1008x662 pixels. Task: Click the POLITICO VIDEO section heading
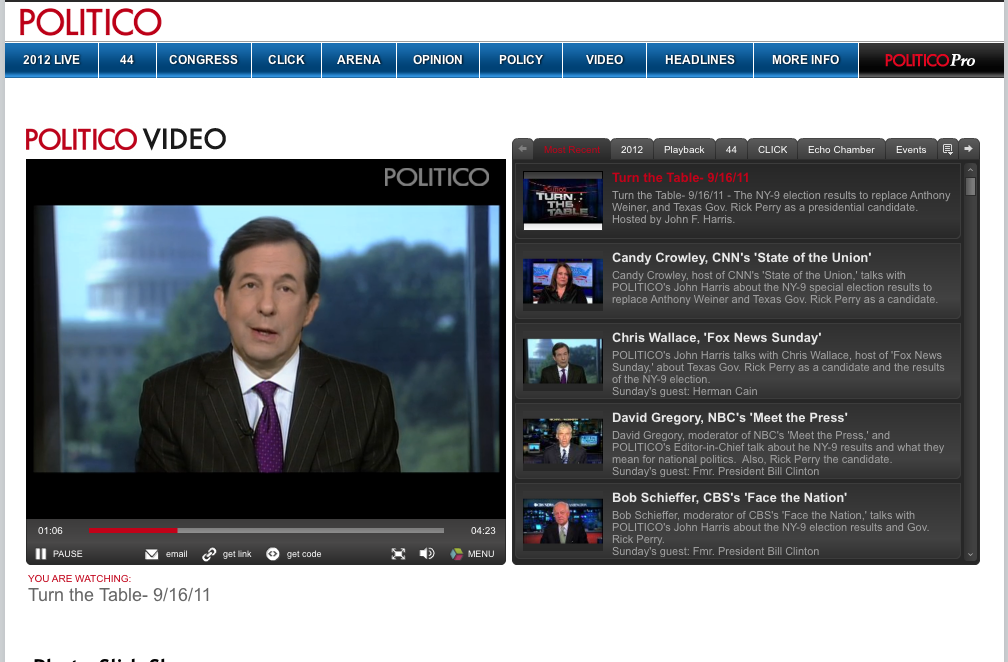[x=126, y=139]
